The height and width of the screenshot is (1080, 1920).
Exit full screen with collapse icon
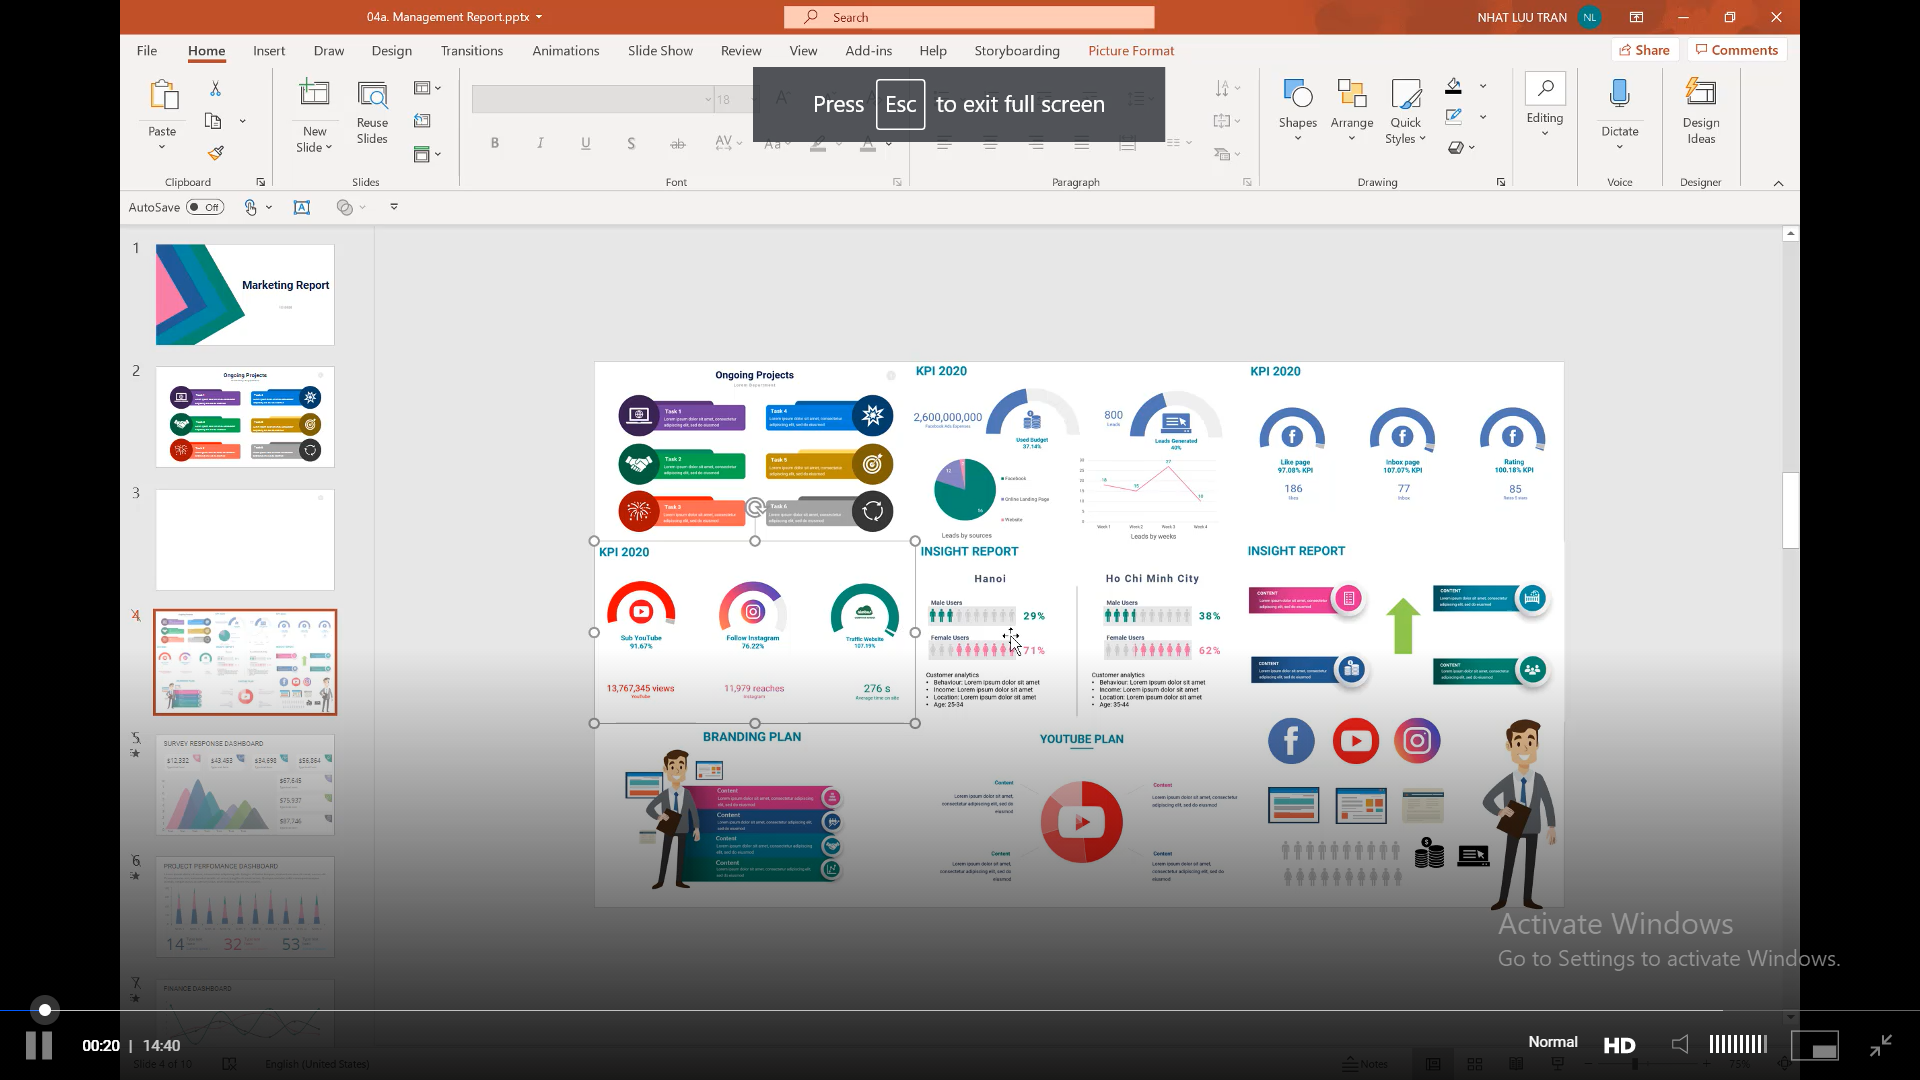[x=1881, y=1045]
